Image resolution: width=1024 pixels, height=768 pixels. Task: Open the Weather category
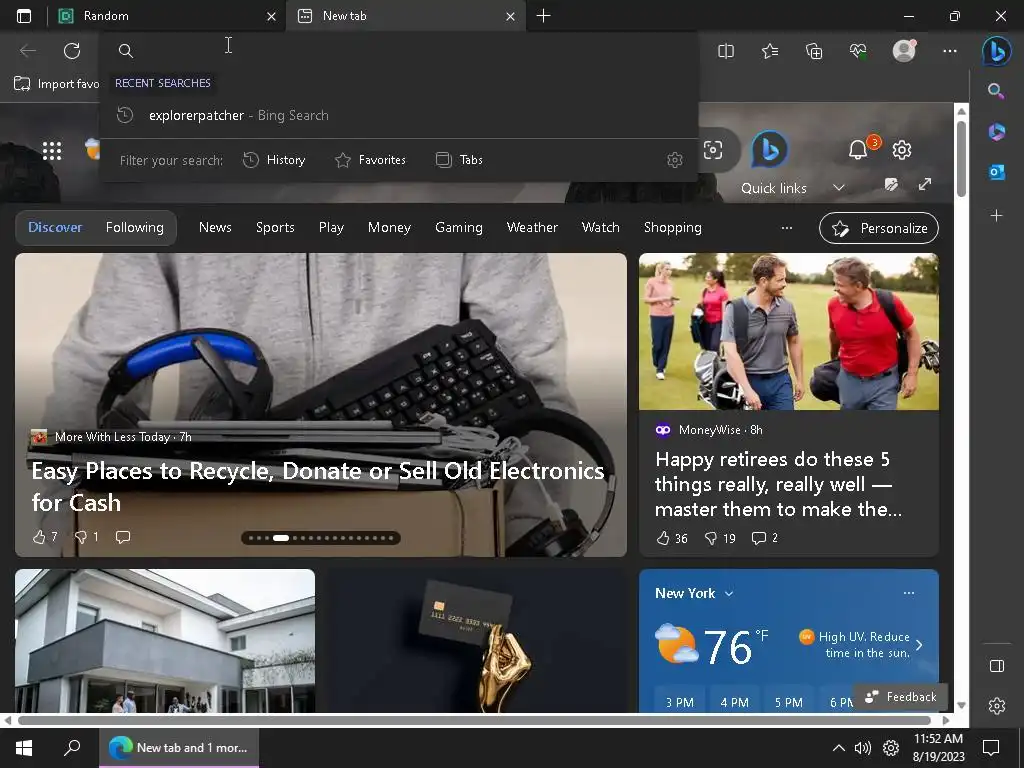click(532, 228)
